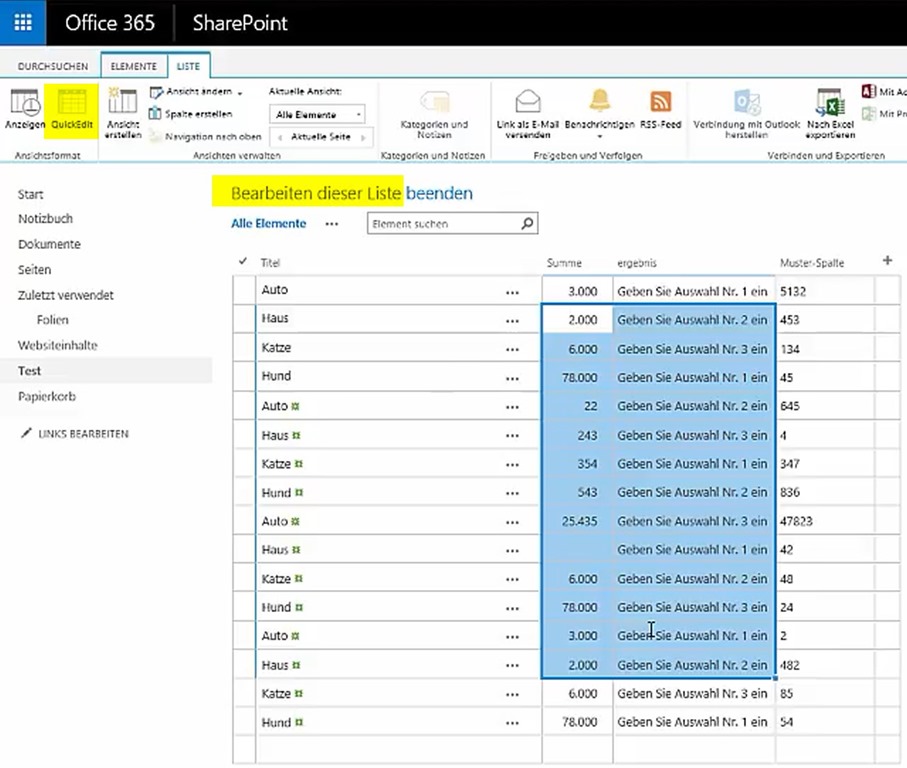Open Papierkorb in navigation
Image resolution: width=907 pixels, height=768 pixels.
coord(46,396)
